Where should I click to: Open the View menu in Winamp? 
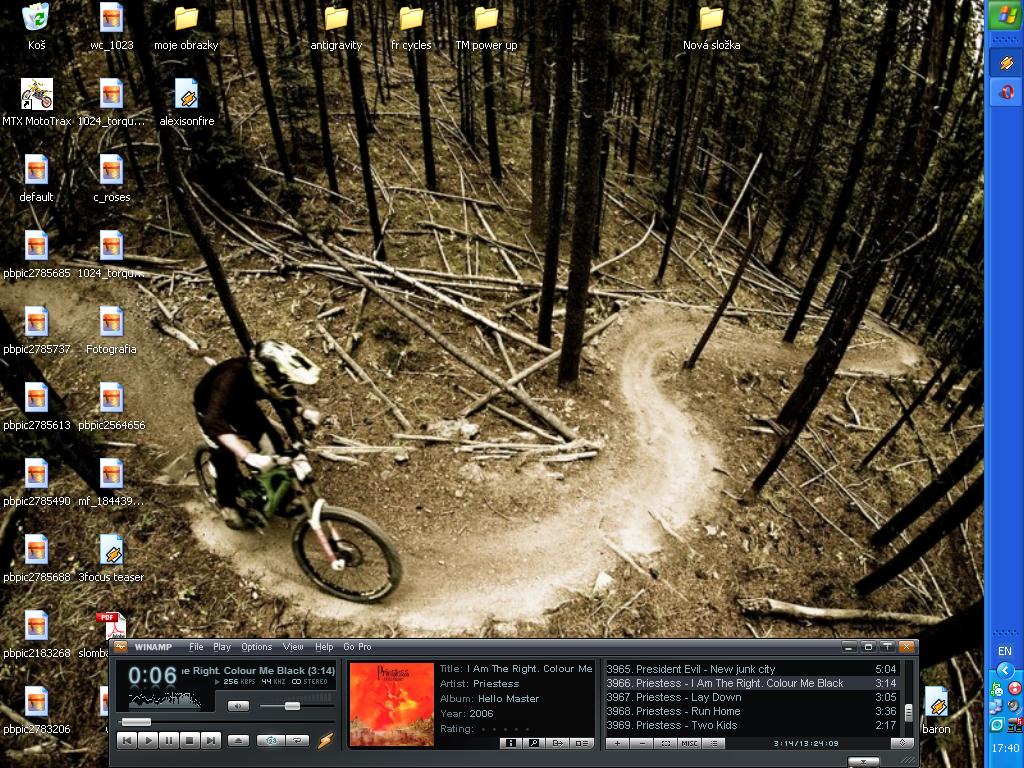(293, 647)
